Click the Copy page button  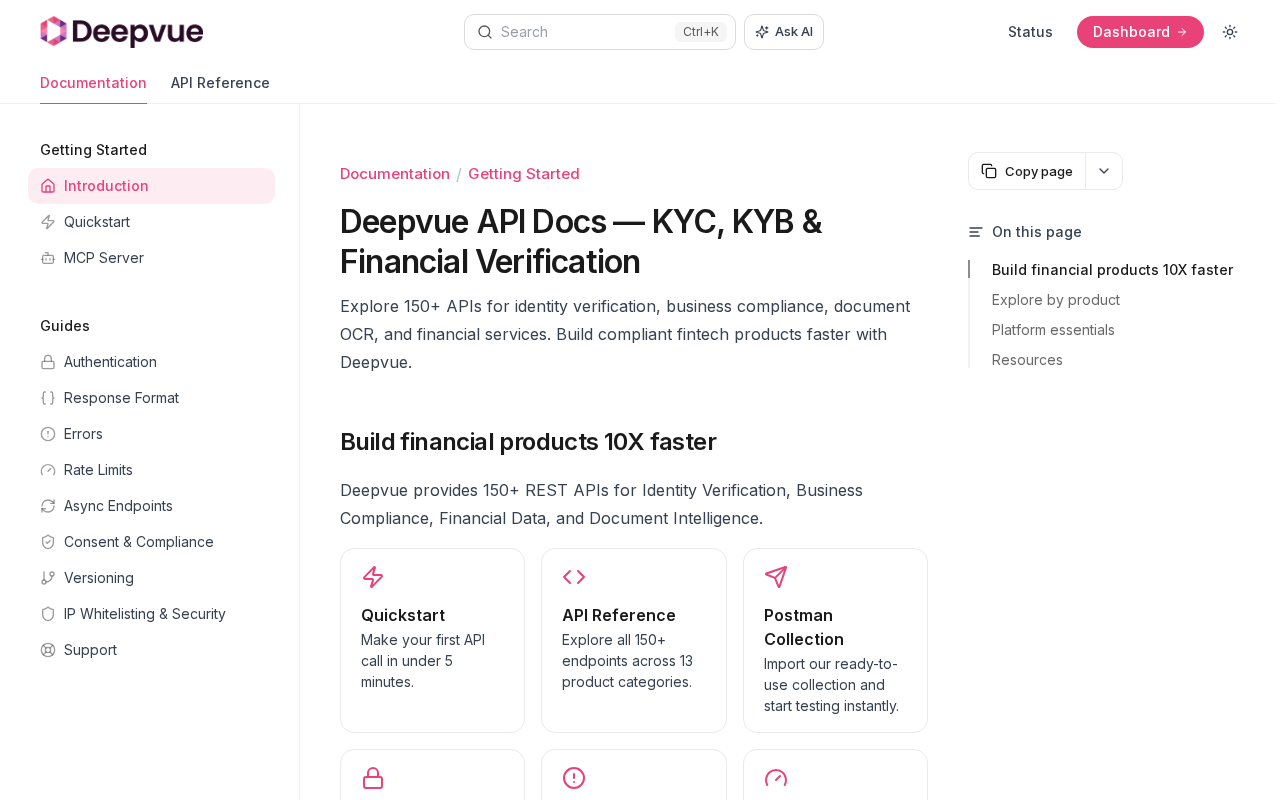(1027, 171)
